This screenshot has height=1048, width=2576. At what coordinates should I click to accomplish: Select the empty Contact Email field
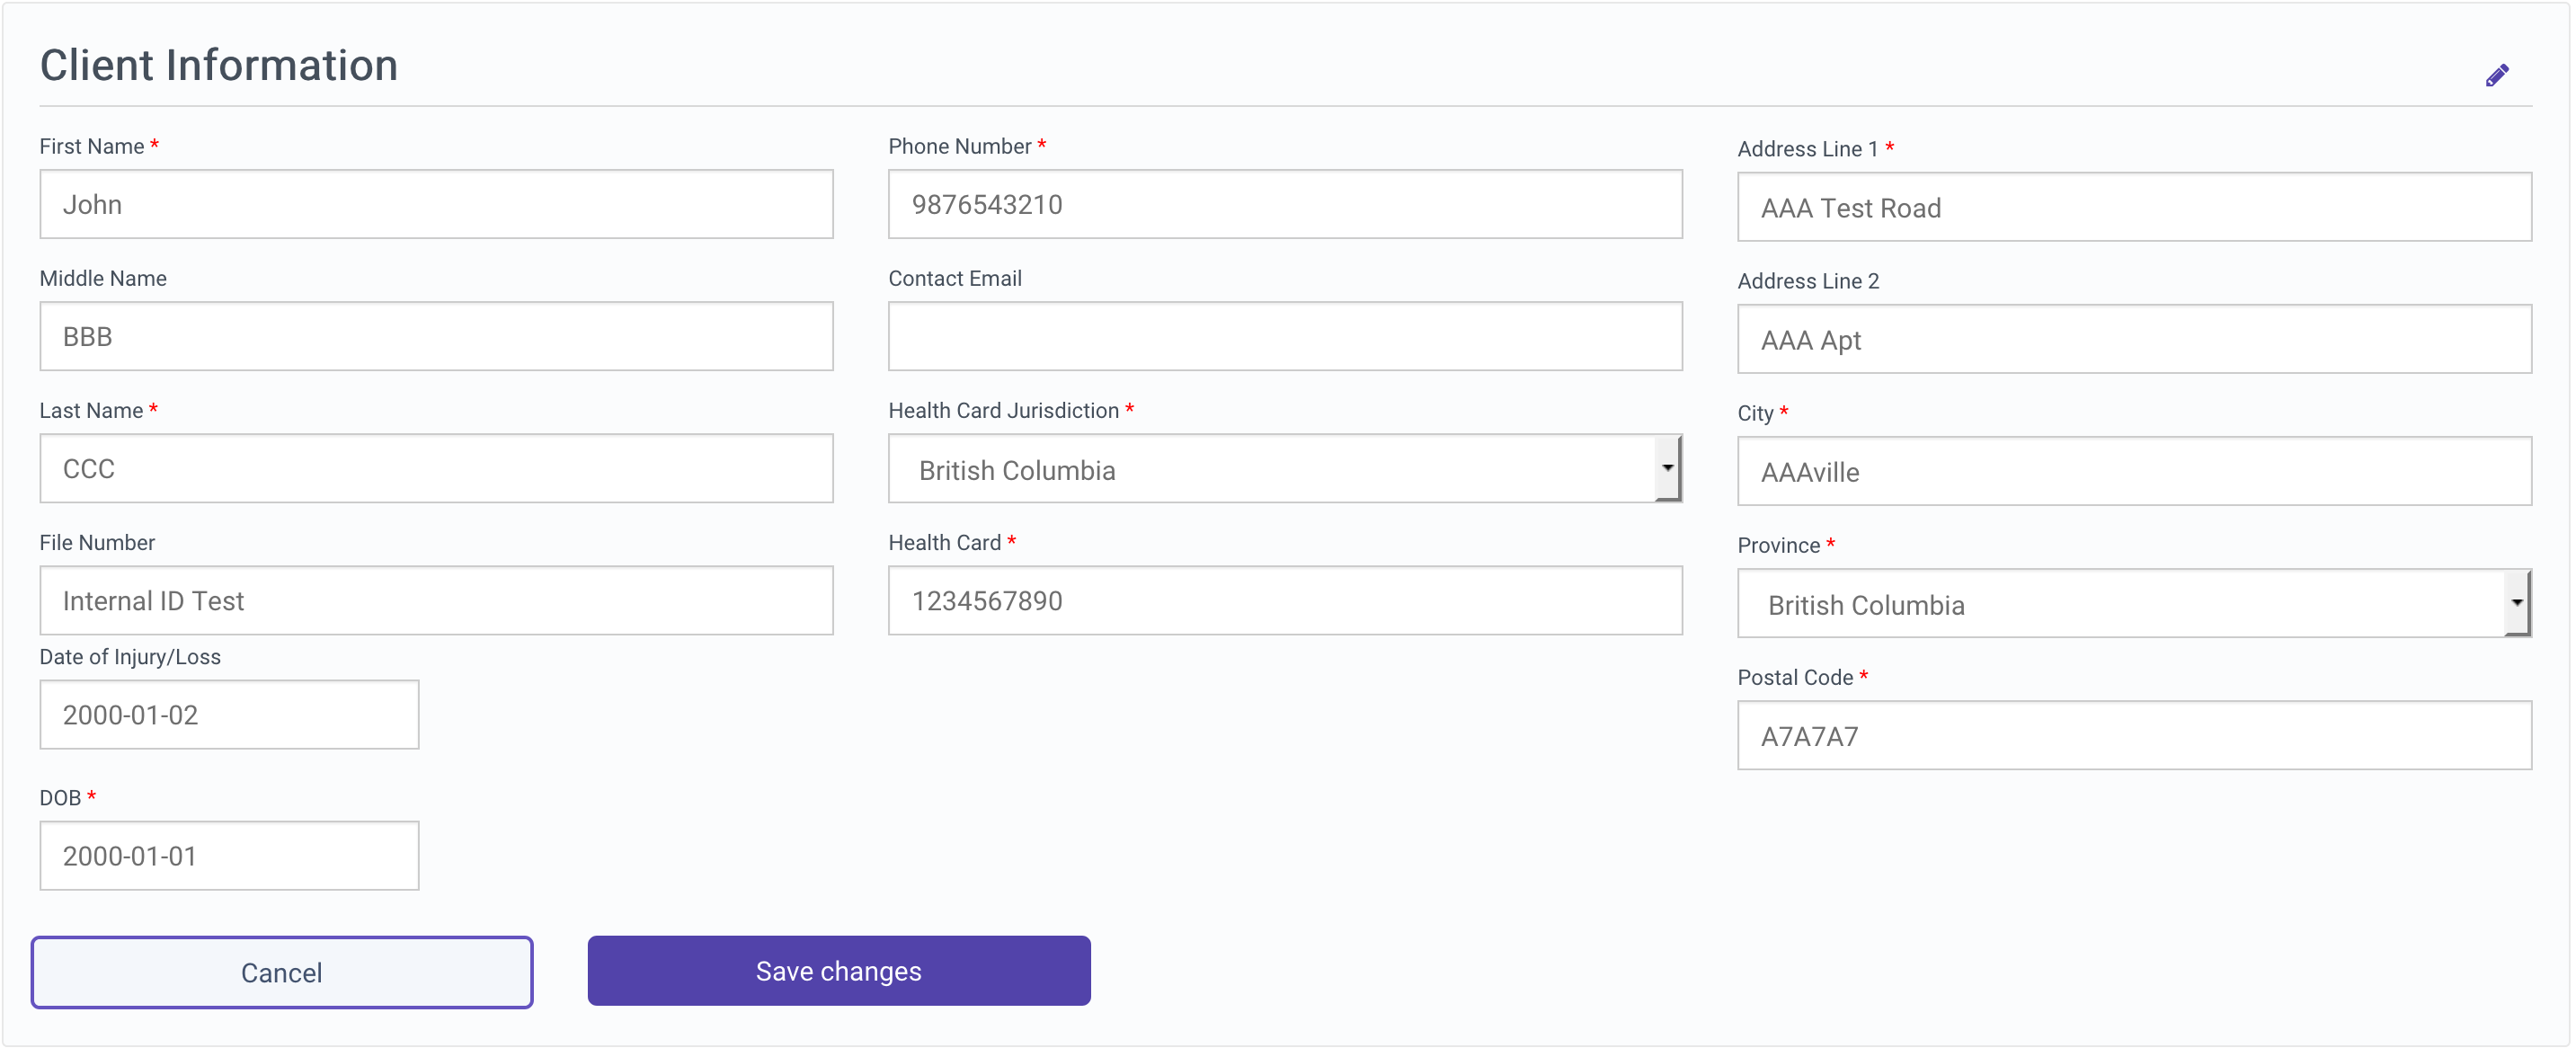(1284, 336)
